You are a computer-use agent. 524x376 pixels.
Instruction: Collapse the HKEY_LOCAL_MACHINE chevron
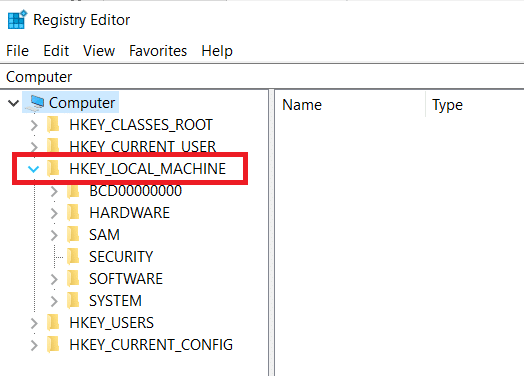(x=33, y=169)
